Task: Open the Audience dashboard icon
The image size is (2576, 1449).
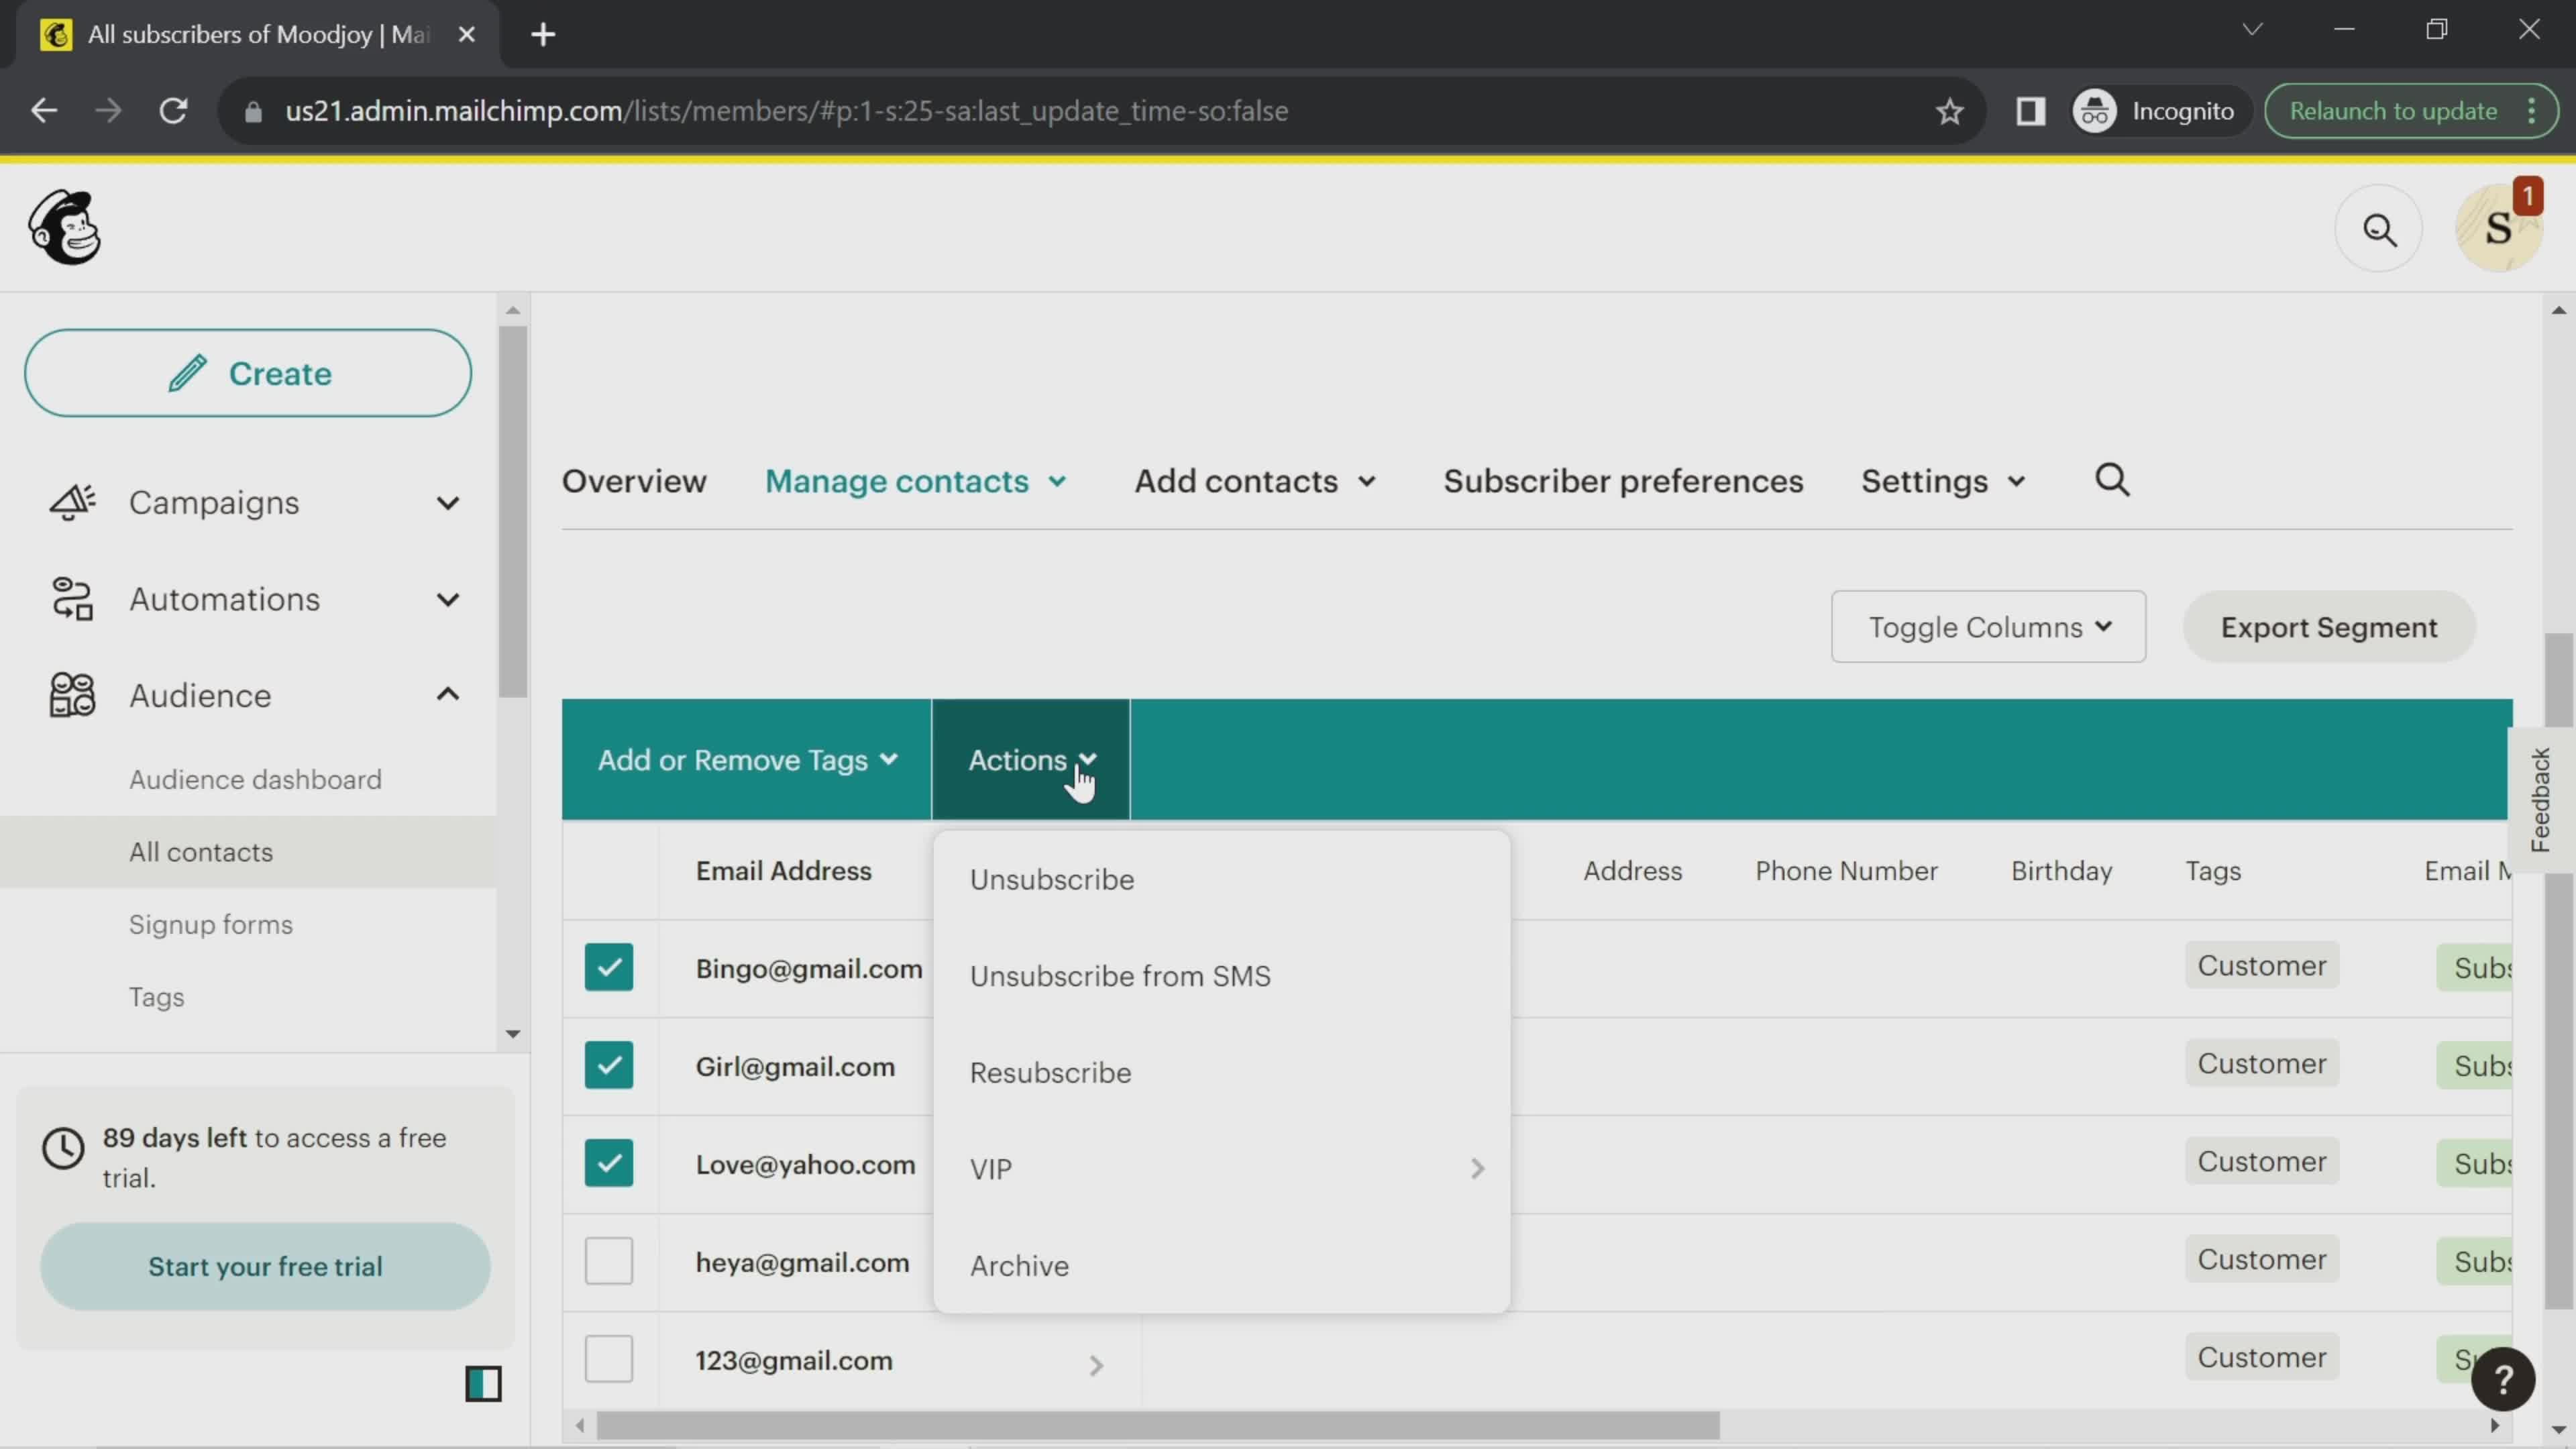Action: click(255, 778)
